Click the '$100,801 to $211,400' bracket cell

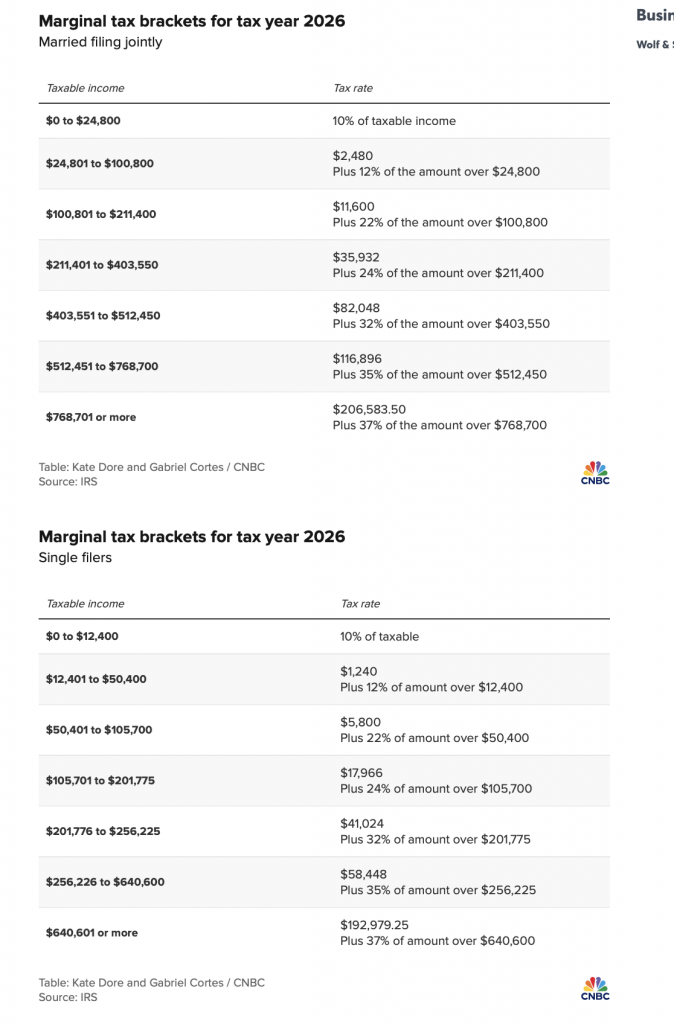coord(101,214)
